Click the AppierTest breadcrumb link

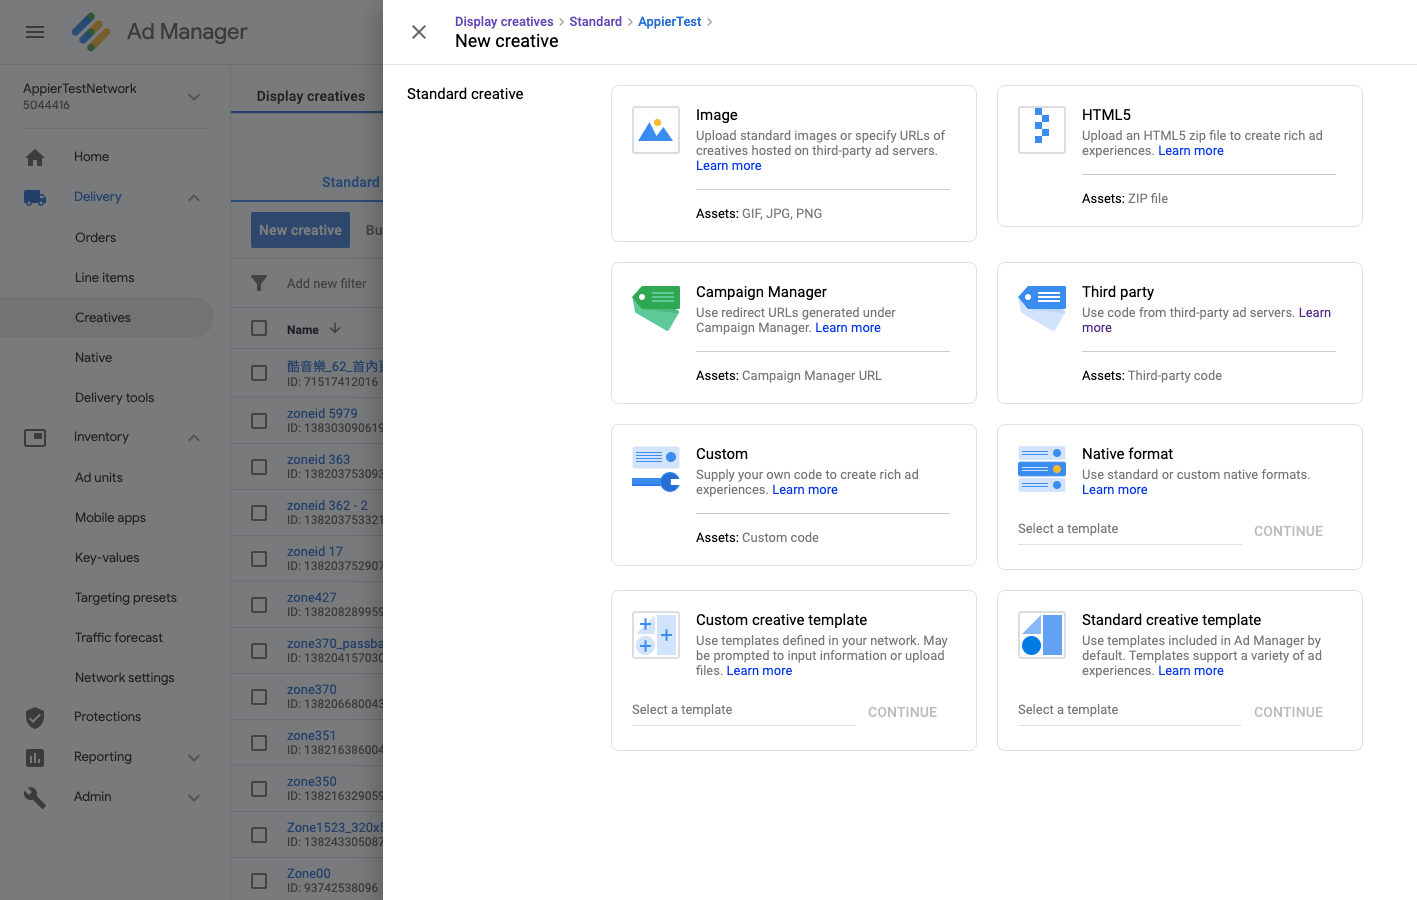669,21
